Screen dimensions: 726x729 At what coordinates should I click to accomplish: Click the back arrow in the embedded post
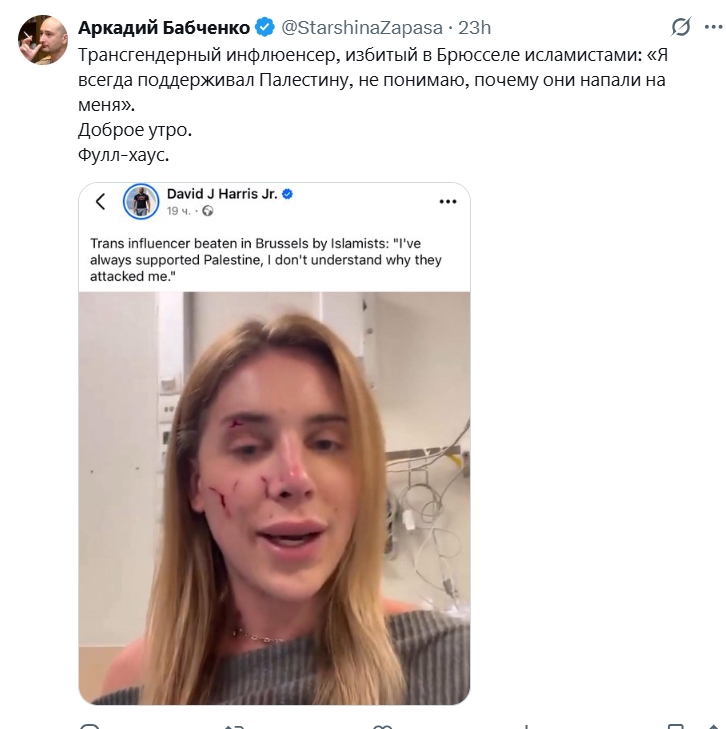pos(100,201)
